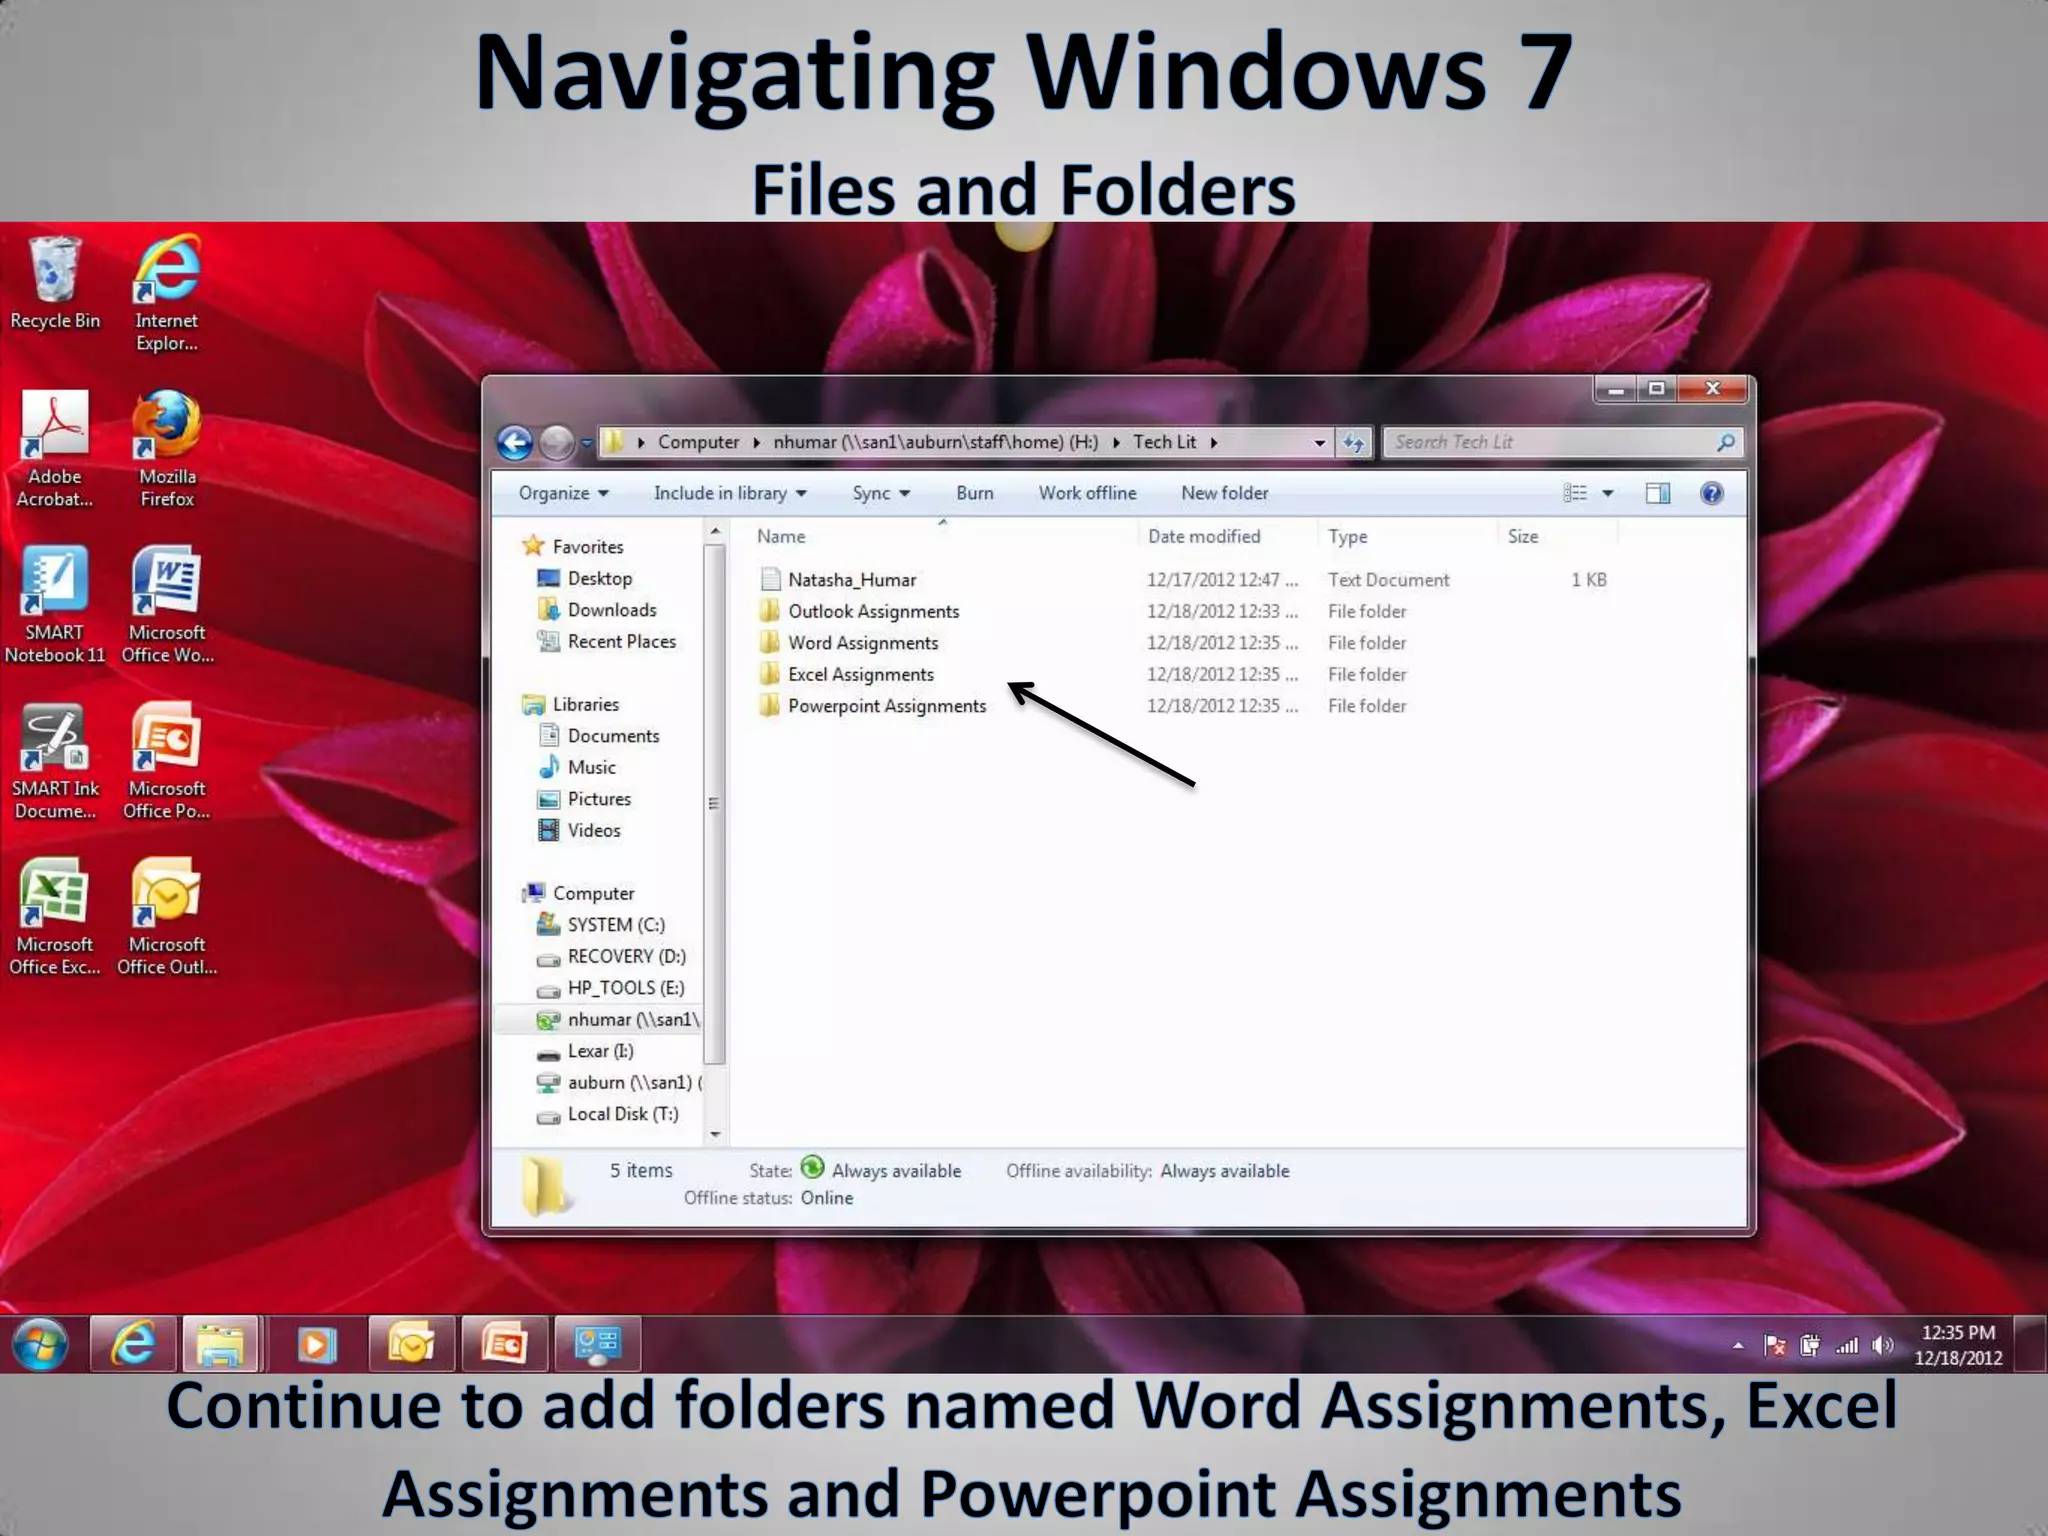The width and height of the screenshot is (2048, 1536).
Task: Click the Work offline toolbar button
Action: (1087, 493)
